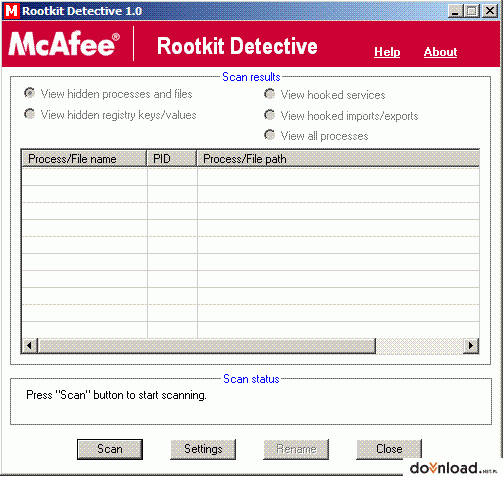Minimize the Rootkit Detective window
The height and width of the screenshot is (477, 503).
455,11
